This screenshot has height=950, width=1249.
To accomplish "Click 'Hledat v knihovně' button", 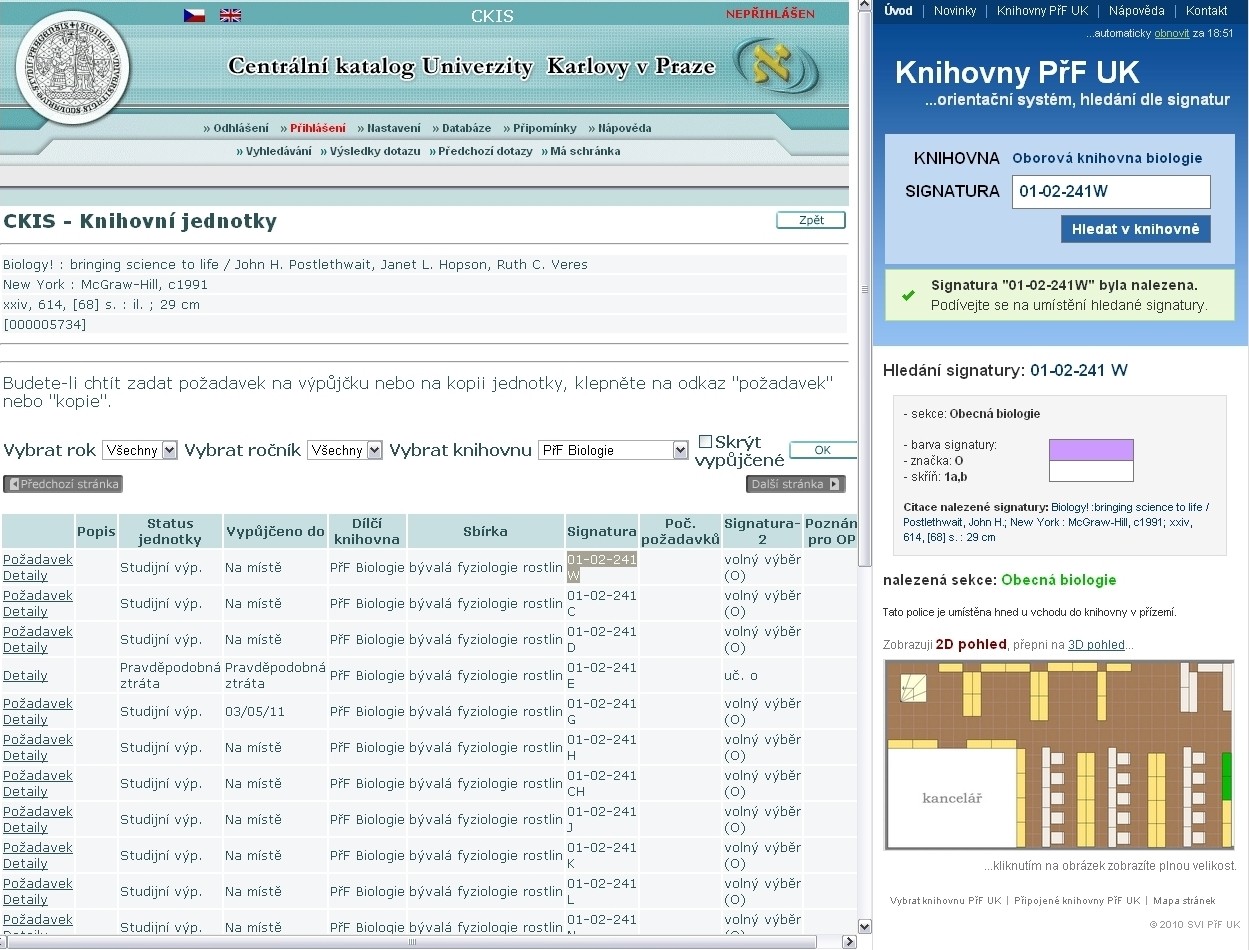I will (x=1135, y=229).
